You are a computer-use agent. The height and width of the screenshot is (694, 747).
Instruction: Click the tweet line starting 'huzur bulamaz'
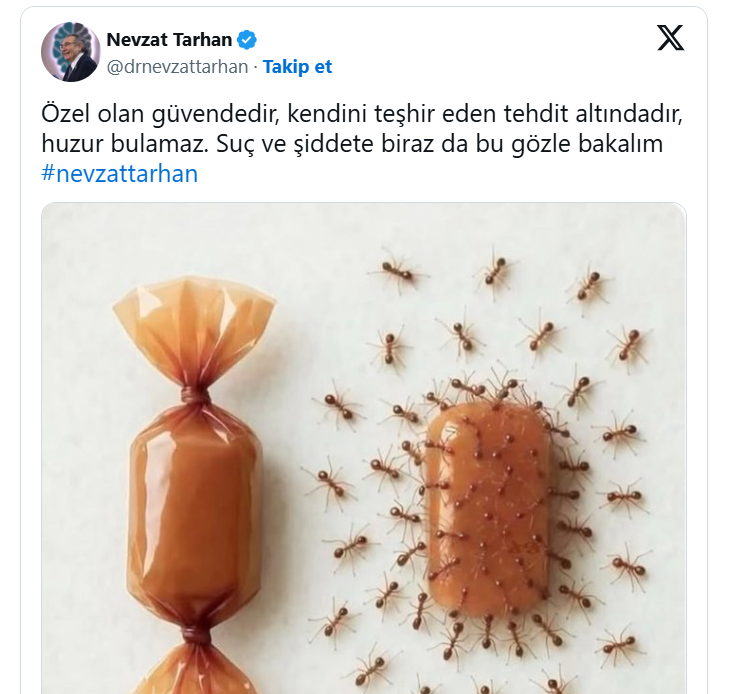352,144
